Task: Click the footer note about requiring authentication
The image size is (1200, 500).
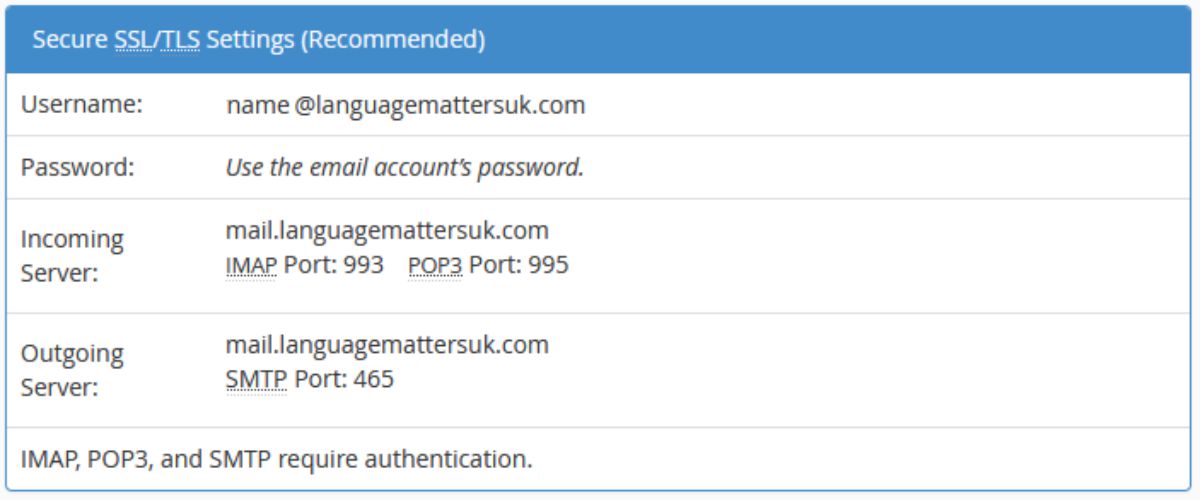Action: (276, 460)
